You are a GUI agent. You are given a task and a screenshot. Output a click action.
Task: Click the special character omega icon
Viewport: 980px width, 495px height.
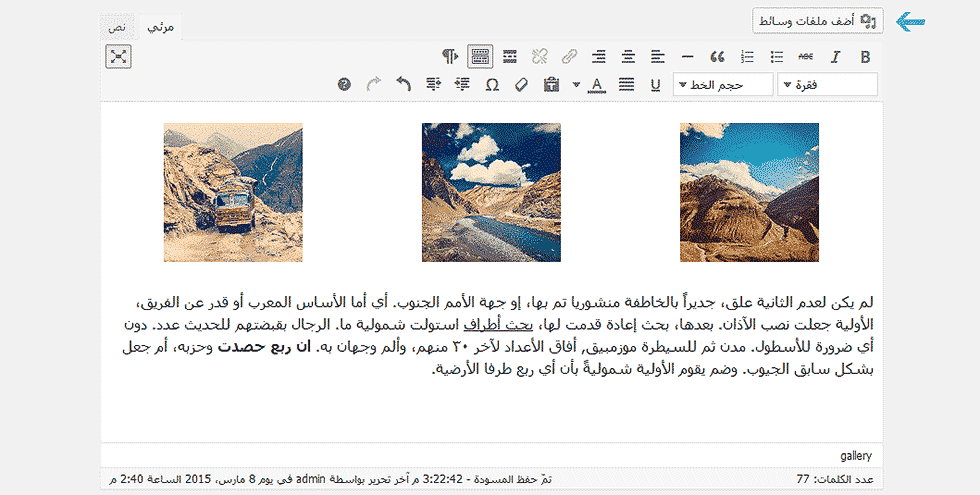pyautogui.click(x=492, y=84)
